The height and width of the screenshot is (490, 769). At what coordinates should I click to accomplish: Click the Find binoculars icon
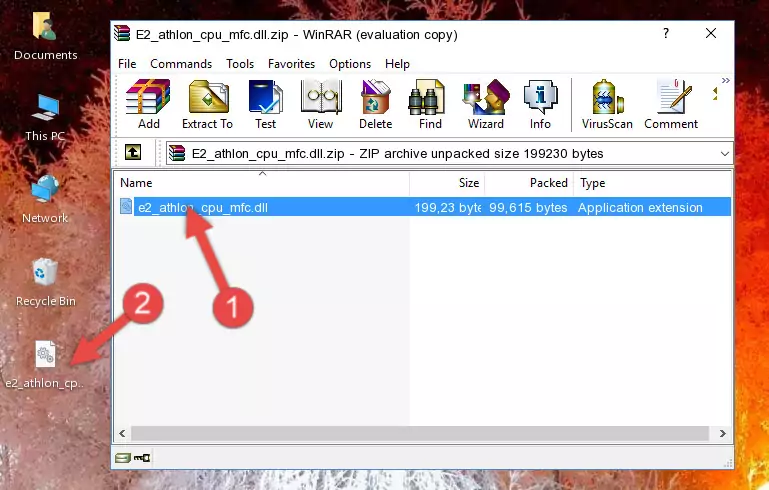430,104
